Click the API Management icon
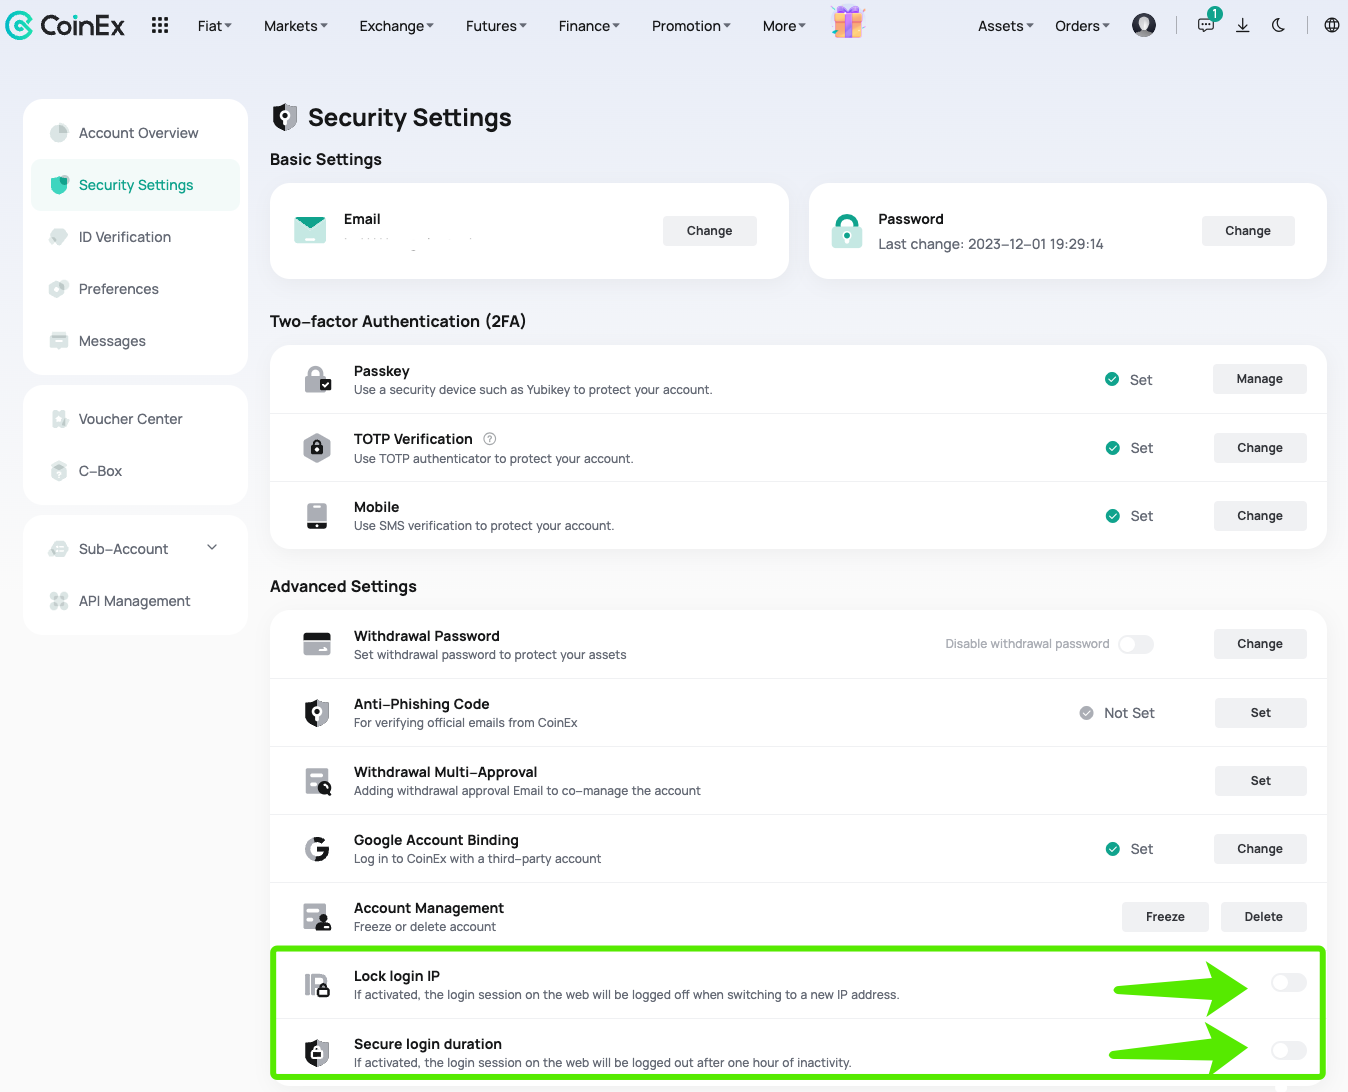This screenshot has width=1348, height=1092. 59,601
